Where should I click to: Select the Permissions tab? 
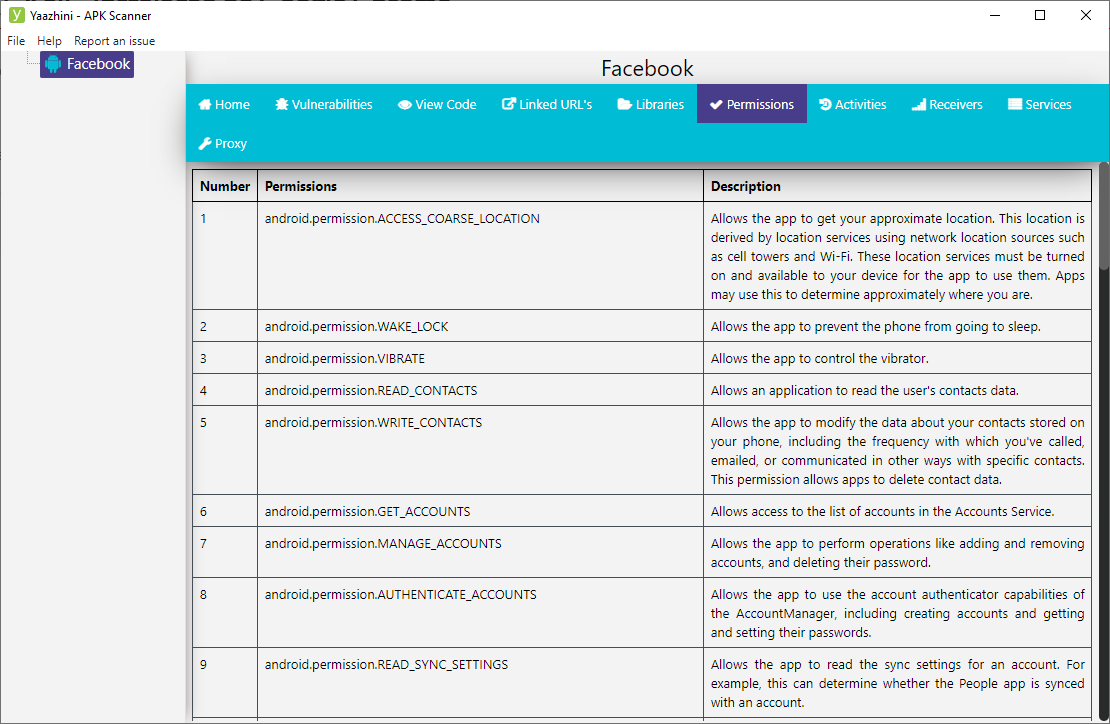click(x=752, y=104)
